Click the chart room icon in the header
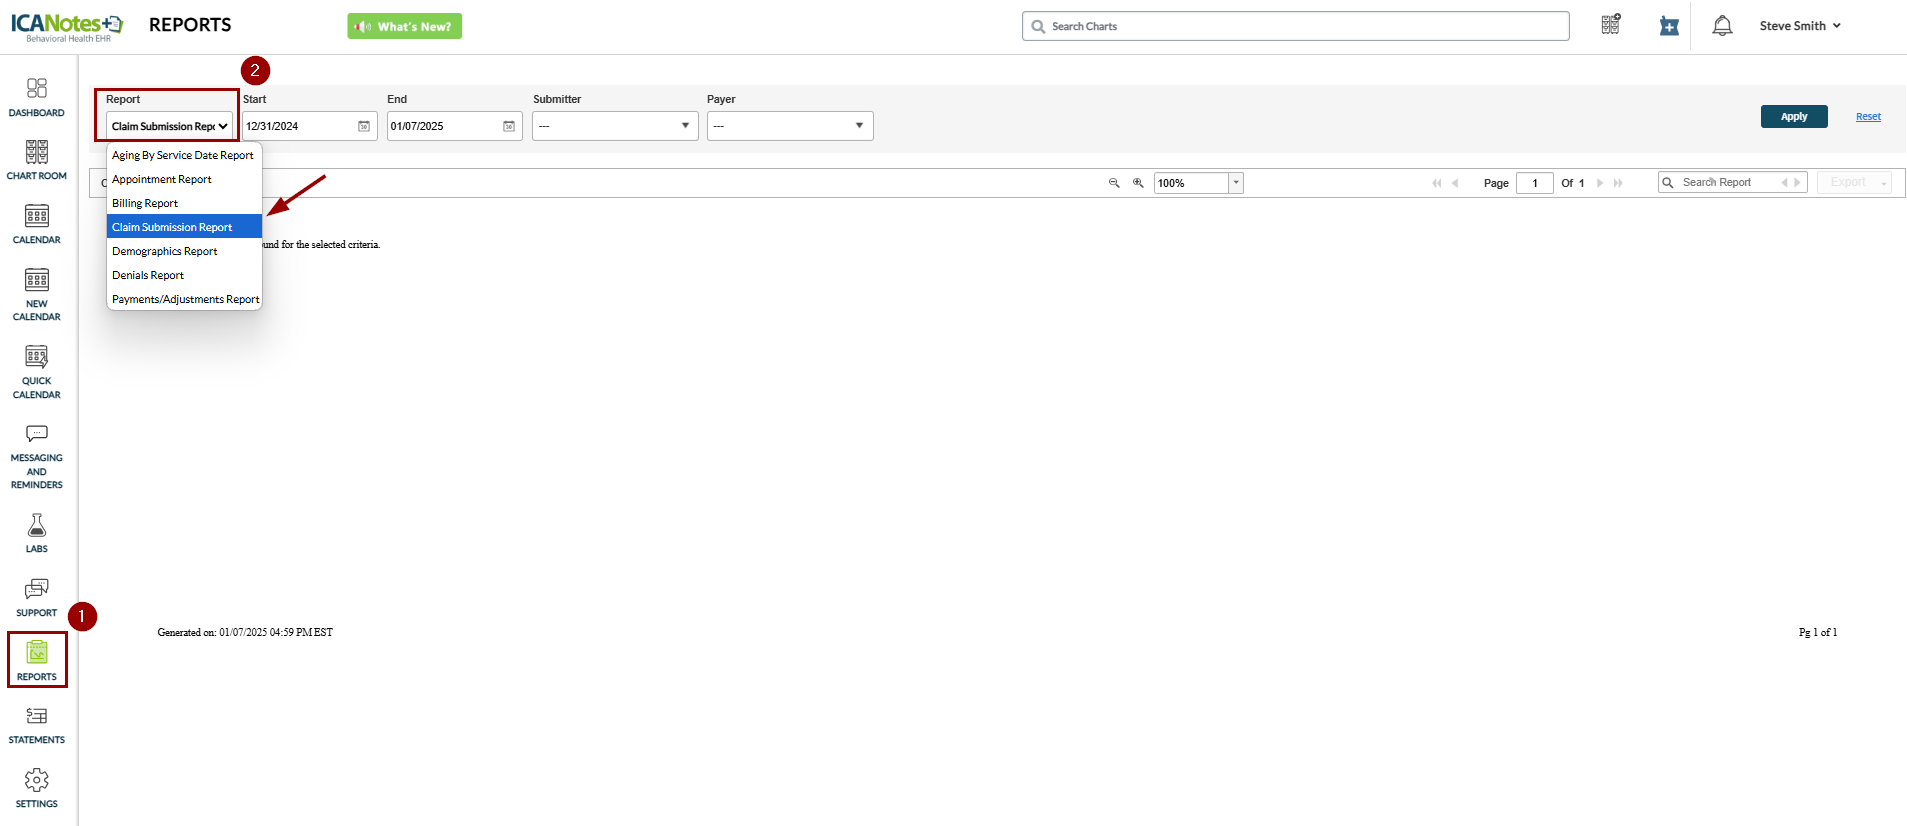The width and height of the screenshot is (1907, 826). coord(1611,25)
